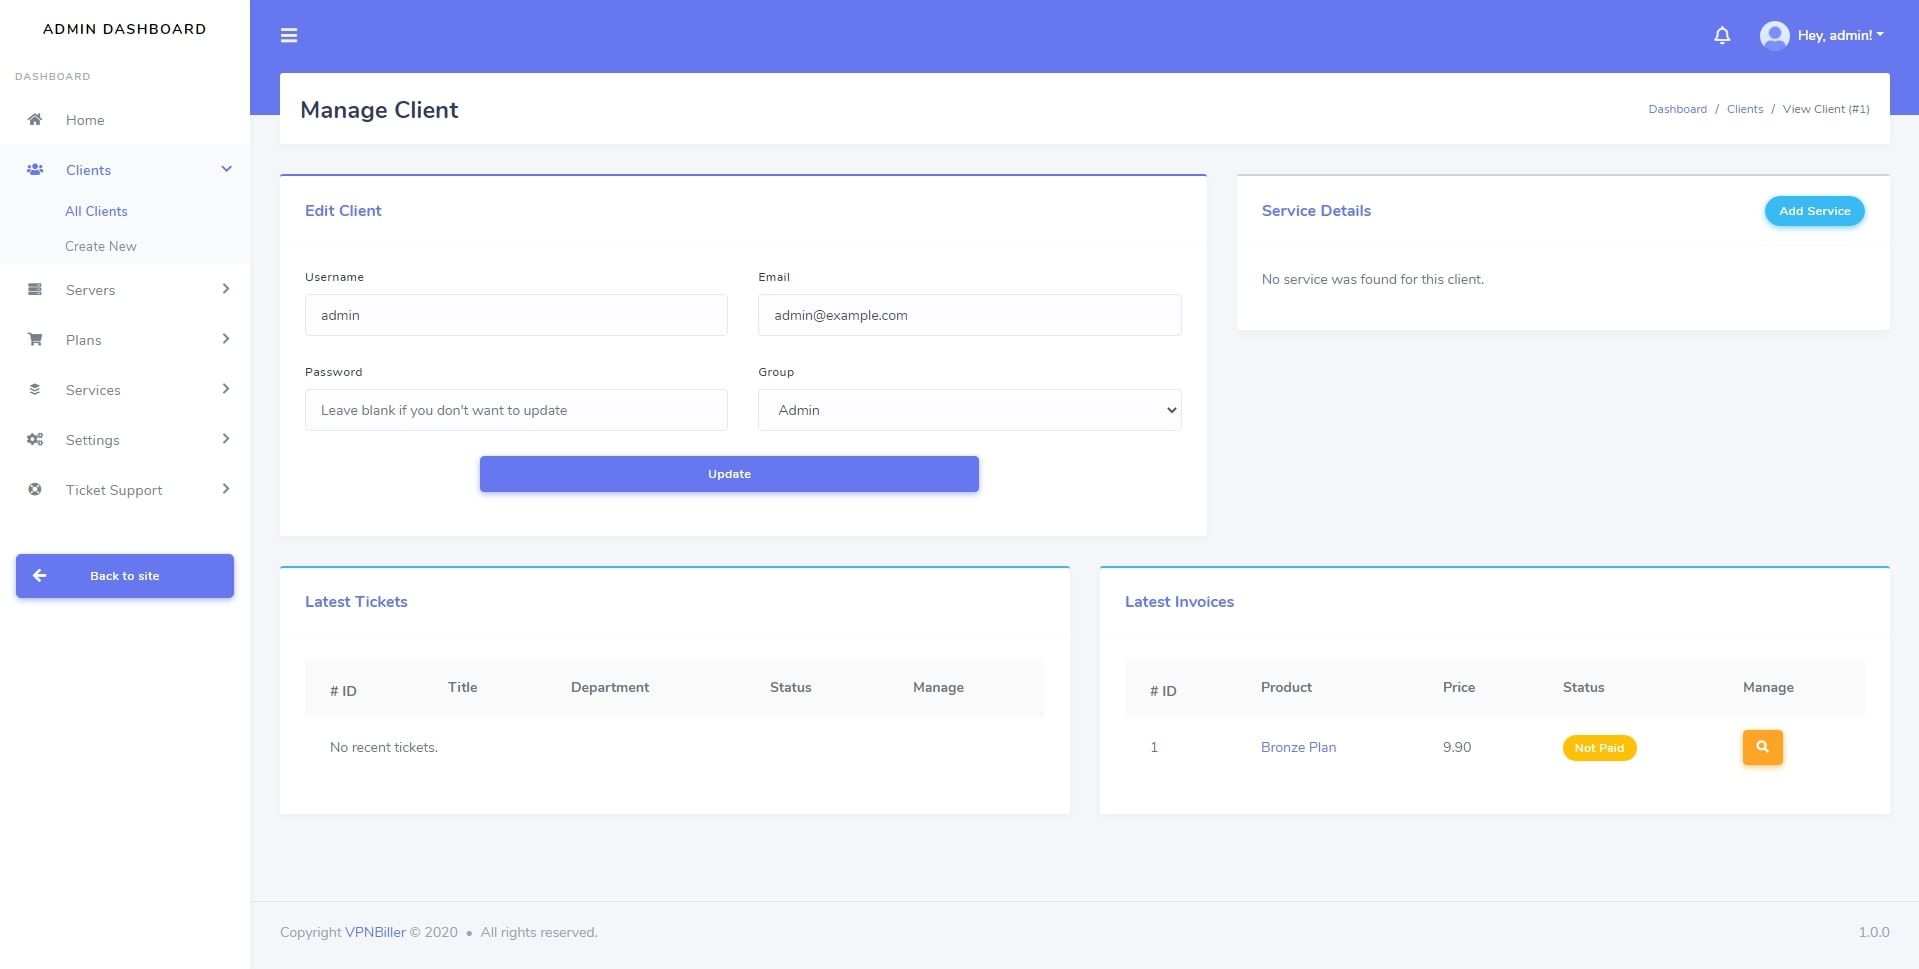Click the Update button
The image size is (1919, 969).
tap(729, 474)
